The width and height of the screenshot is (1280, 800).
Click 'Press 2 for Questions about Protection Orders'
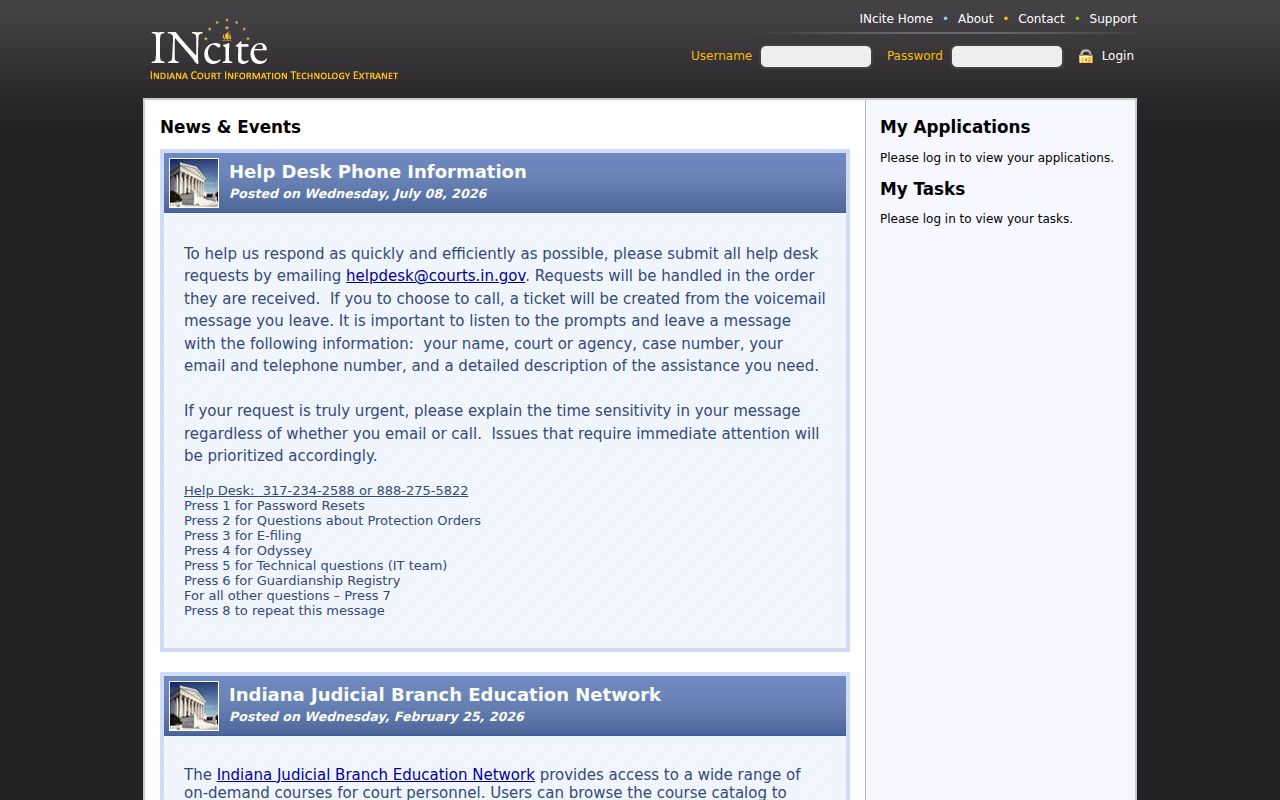pyautogui.click(x=332, y=521)
